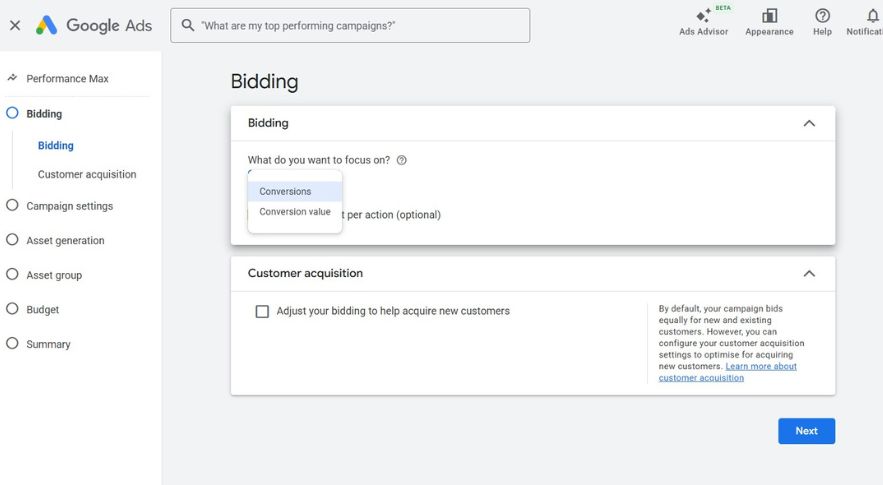
Task: Open the Summary step
Action: (48, 344)
